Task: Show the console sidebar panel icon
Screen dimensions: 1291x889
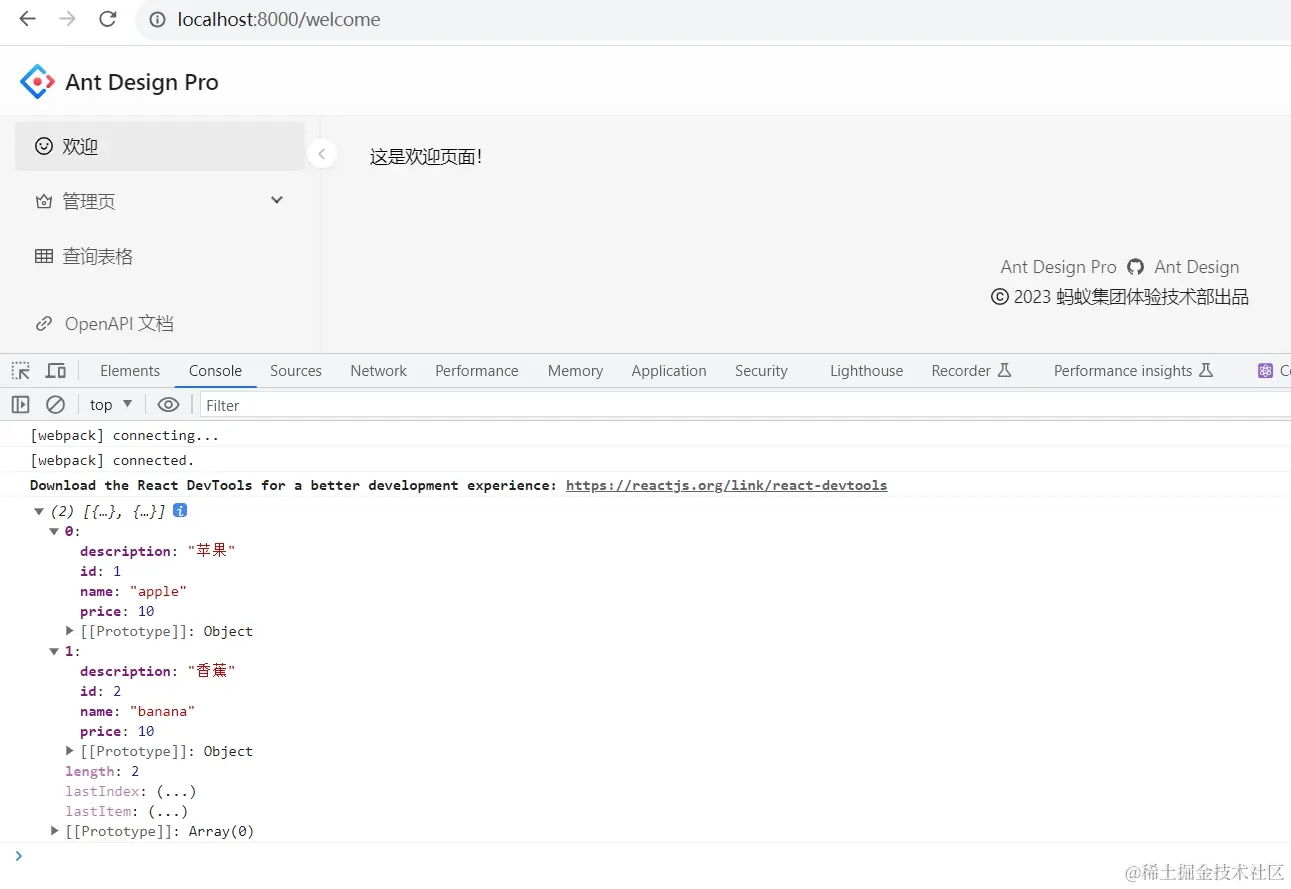Action: pyautogui.click(x=20, y=405)
